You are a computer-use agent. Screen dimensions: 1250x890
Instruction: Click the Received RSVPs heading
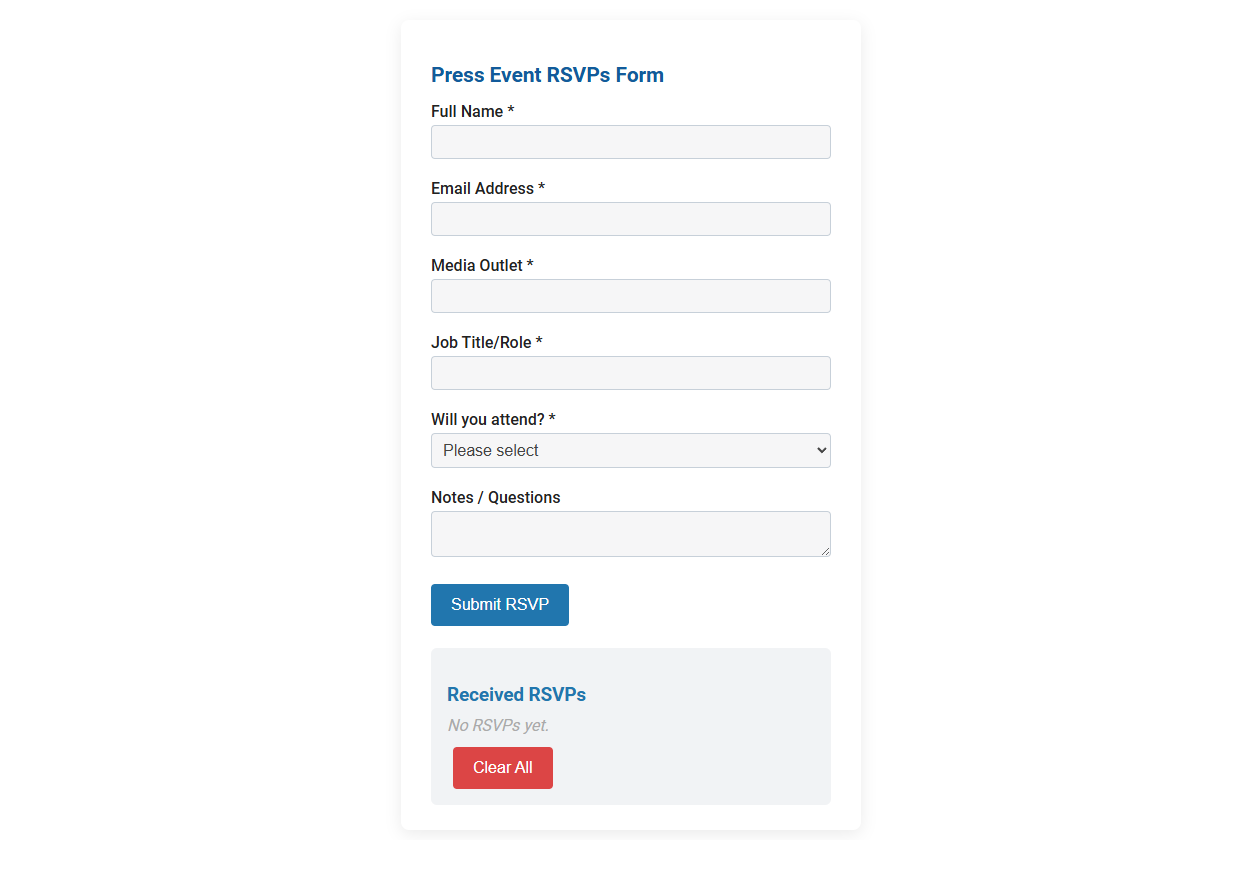point(516,694)
